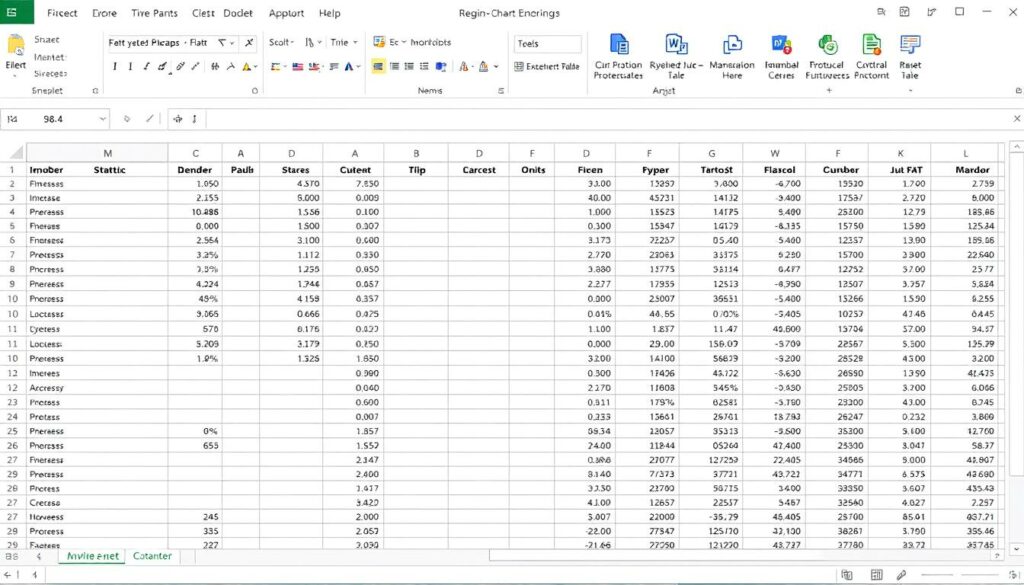Open the Apptort menu

tap(286, 13)
